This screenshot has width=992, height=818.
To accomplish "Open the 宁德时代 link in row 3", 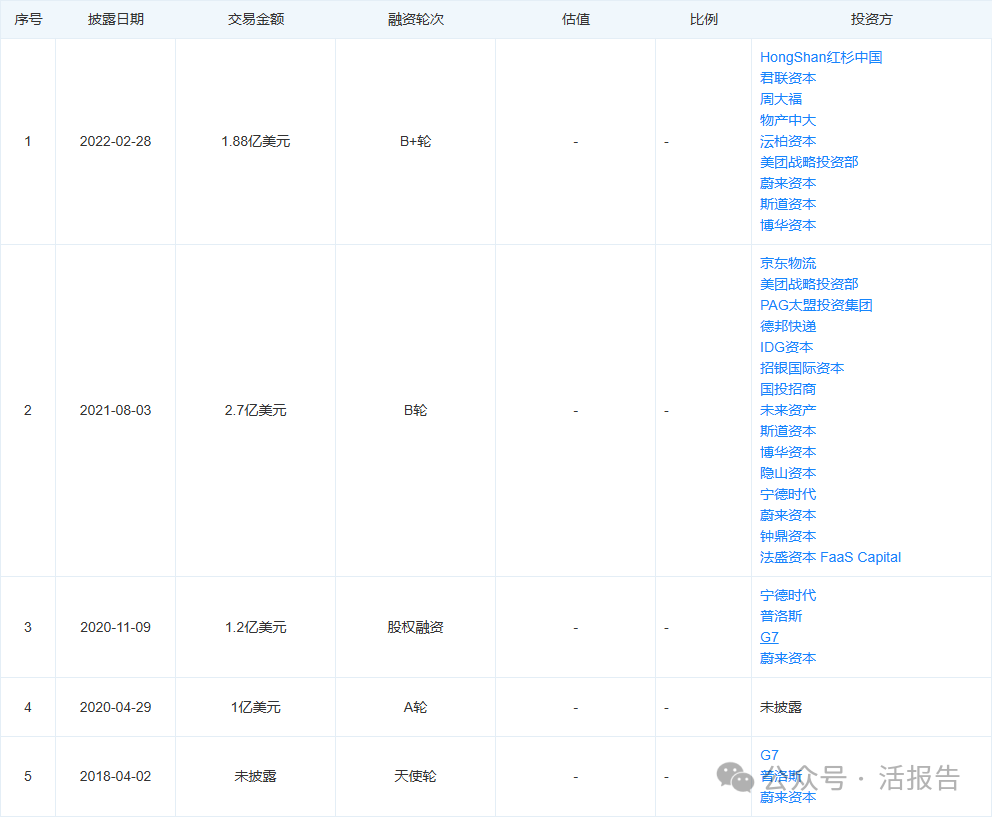I will click(787, 594).
